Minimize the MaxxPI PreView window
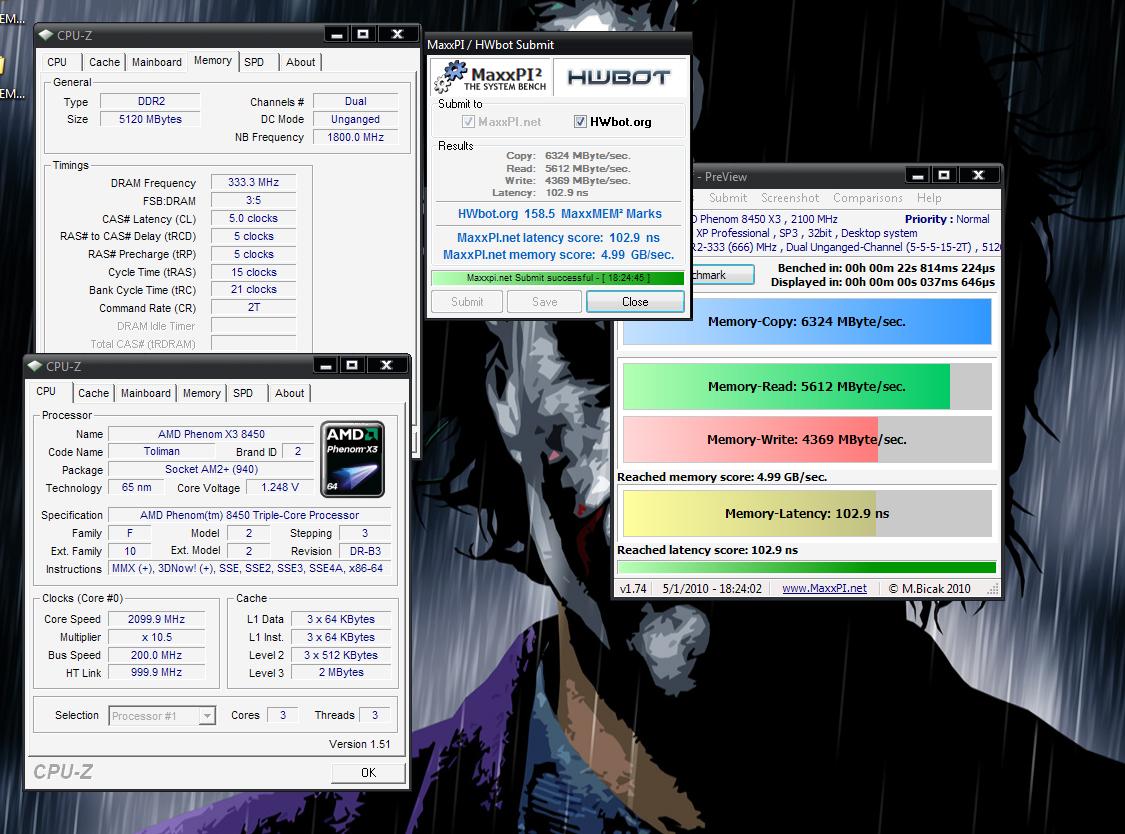 tap(918, 175)
